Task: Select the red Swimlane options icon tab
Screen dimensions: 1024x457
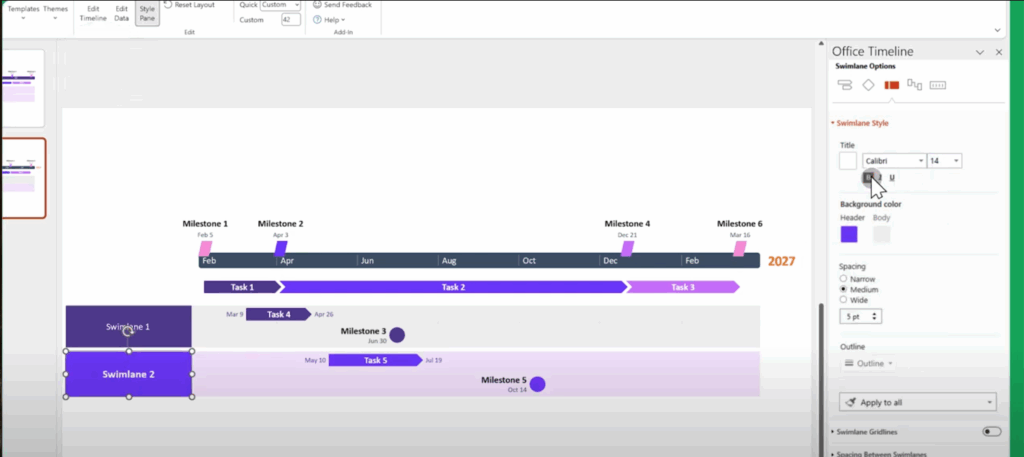Action: 891,85
